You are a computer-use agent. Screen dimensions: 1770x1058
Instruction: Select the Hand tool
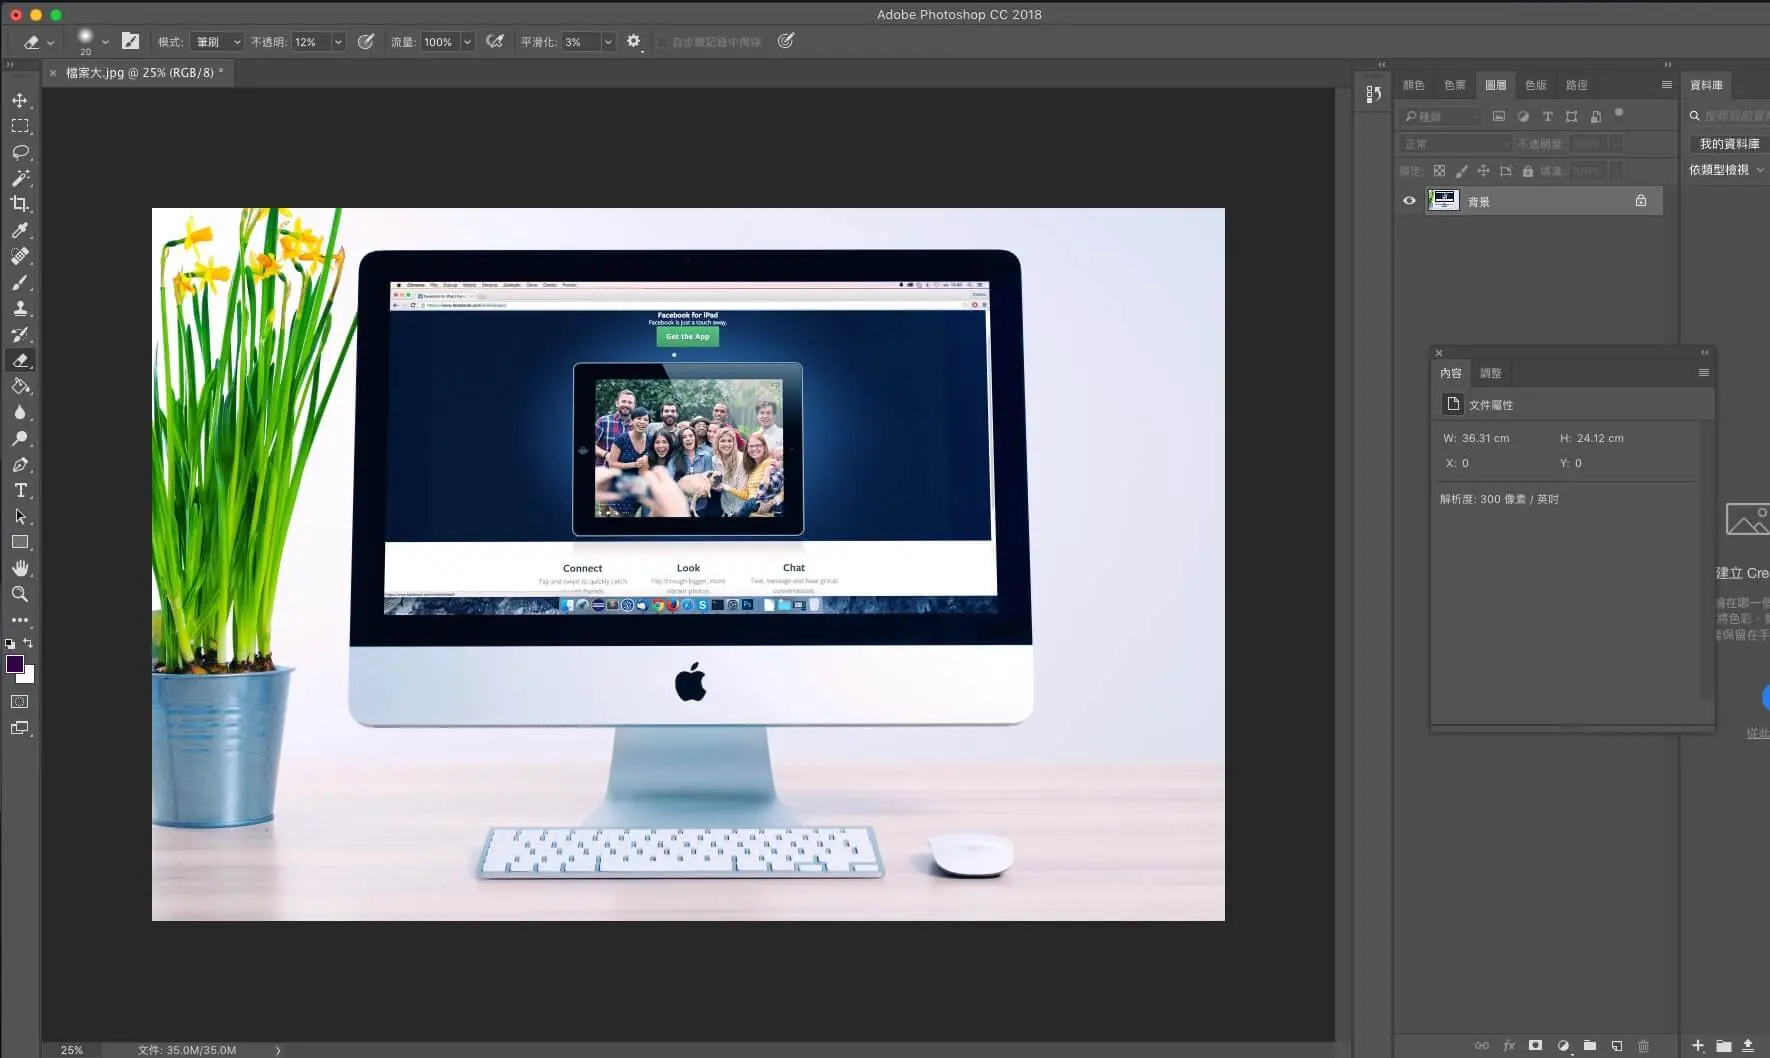(20, 568)
